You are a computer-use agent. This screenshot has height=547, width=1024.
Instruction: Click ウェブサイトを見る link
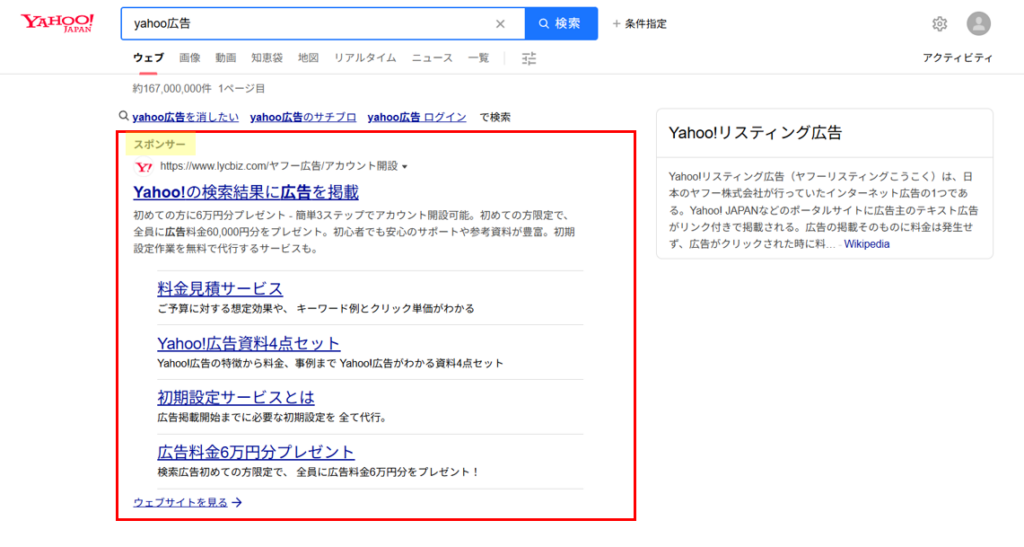(x=180, y=502)
